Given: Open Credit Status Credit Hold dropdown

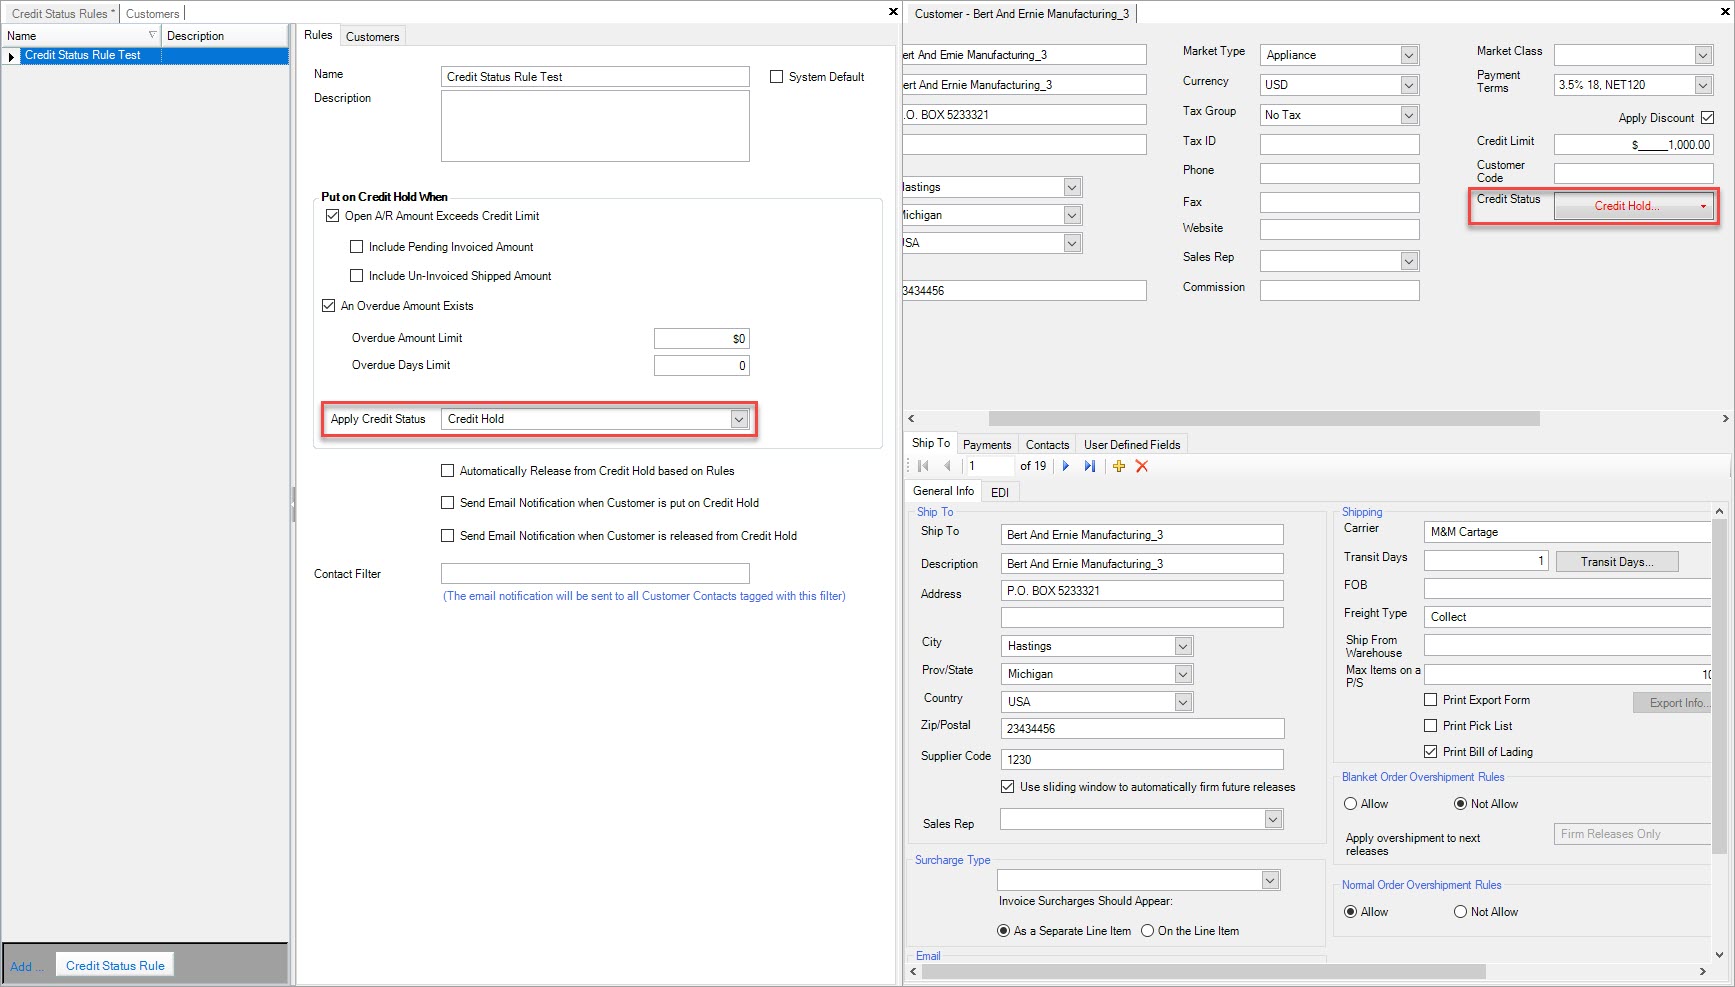Looking at the screenshot, I should (1703, 206).
